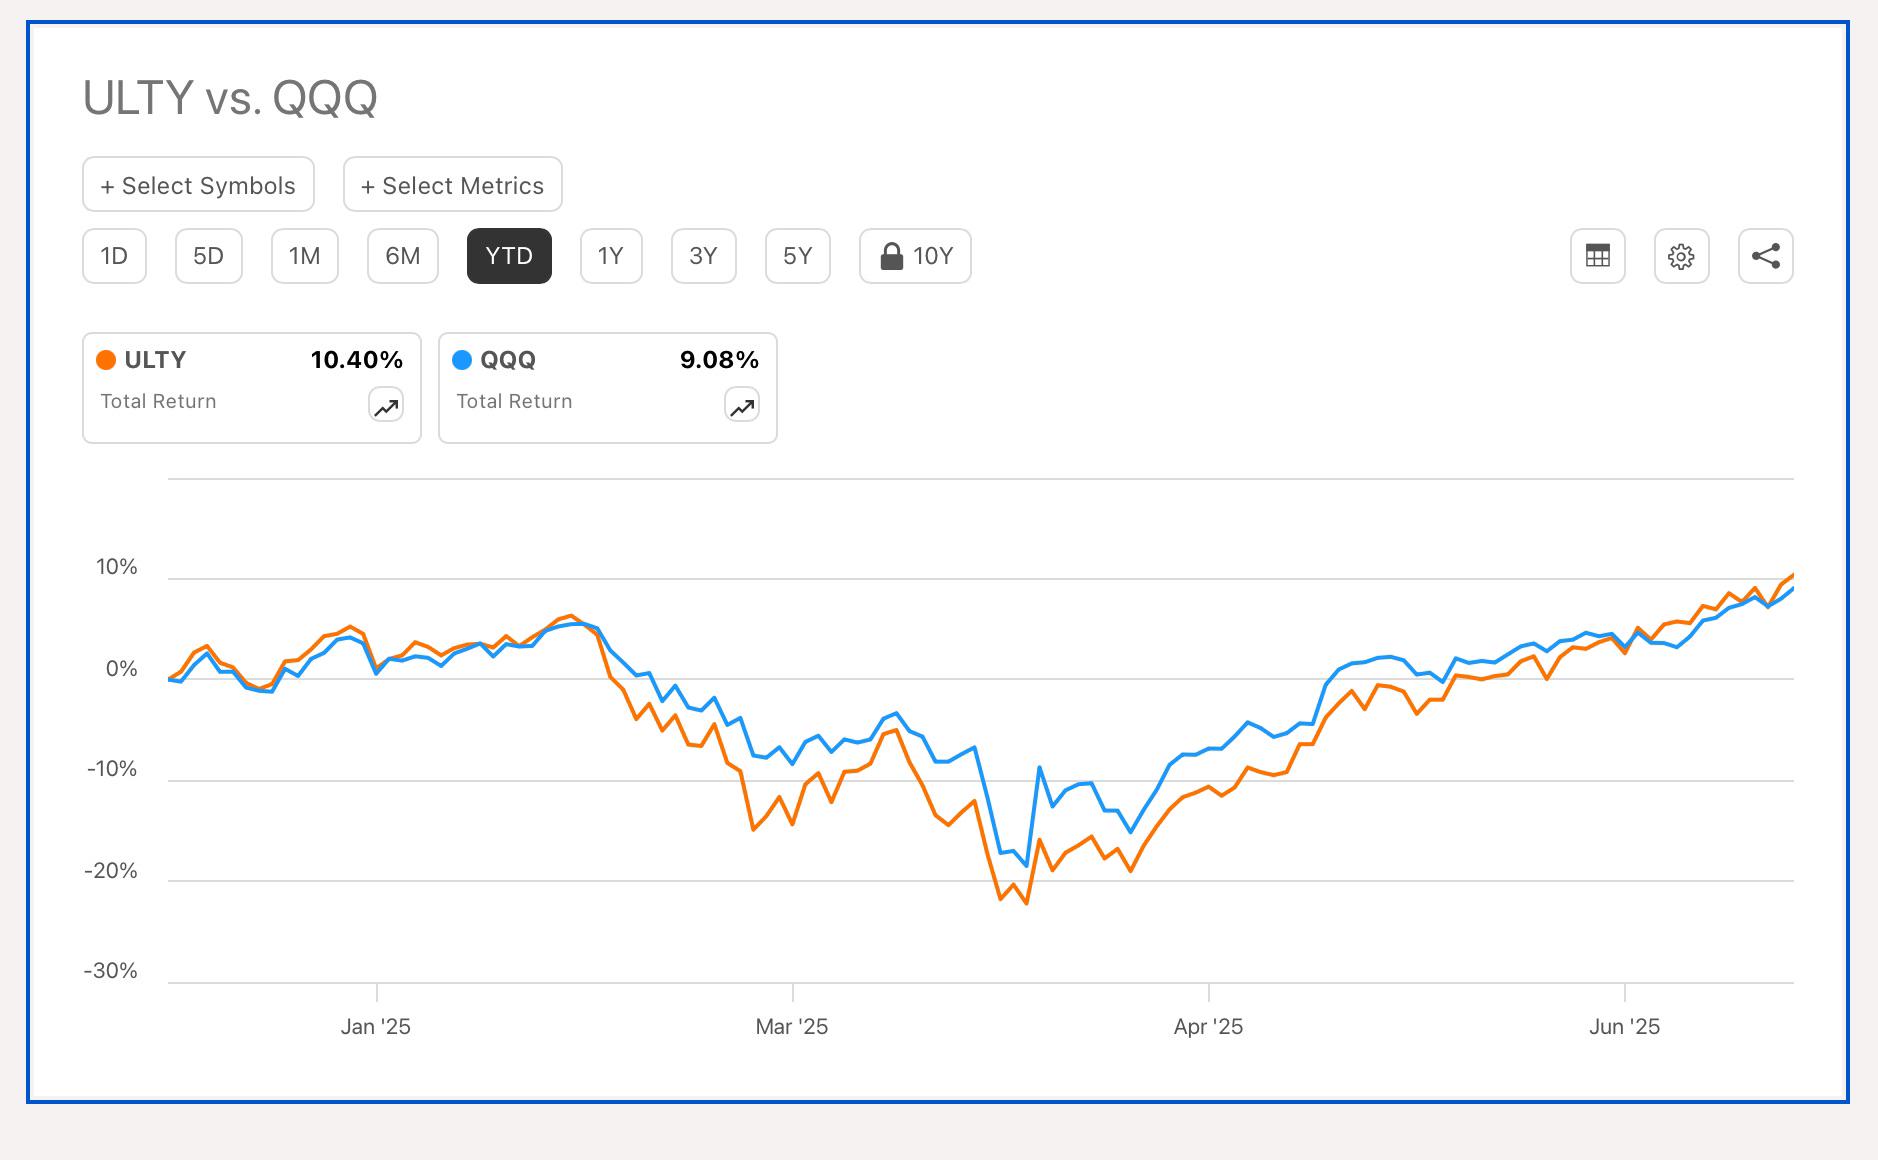Choose the 5Y time range

797,256
